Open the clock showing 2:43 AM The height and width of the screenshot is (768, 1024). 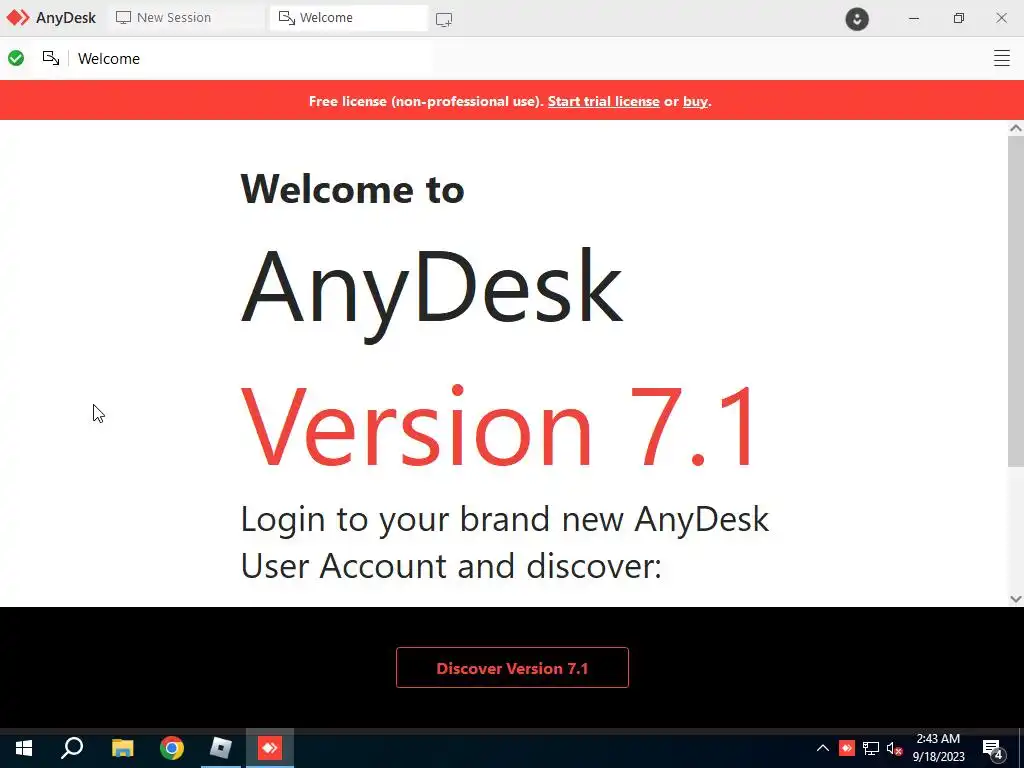pyautogui.click(x=938, y=748)
